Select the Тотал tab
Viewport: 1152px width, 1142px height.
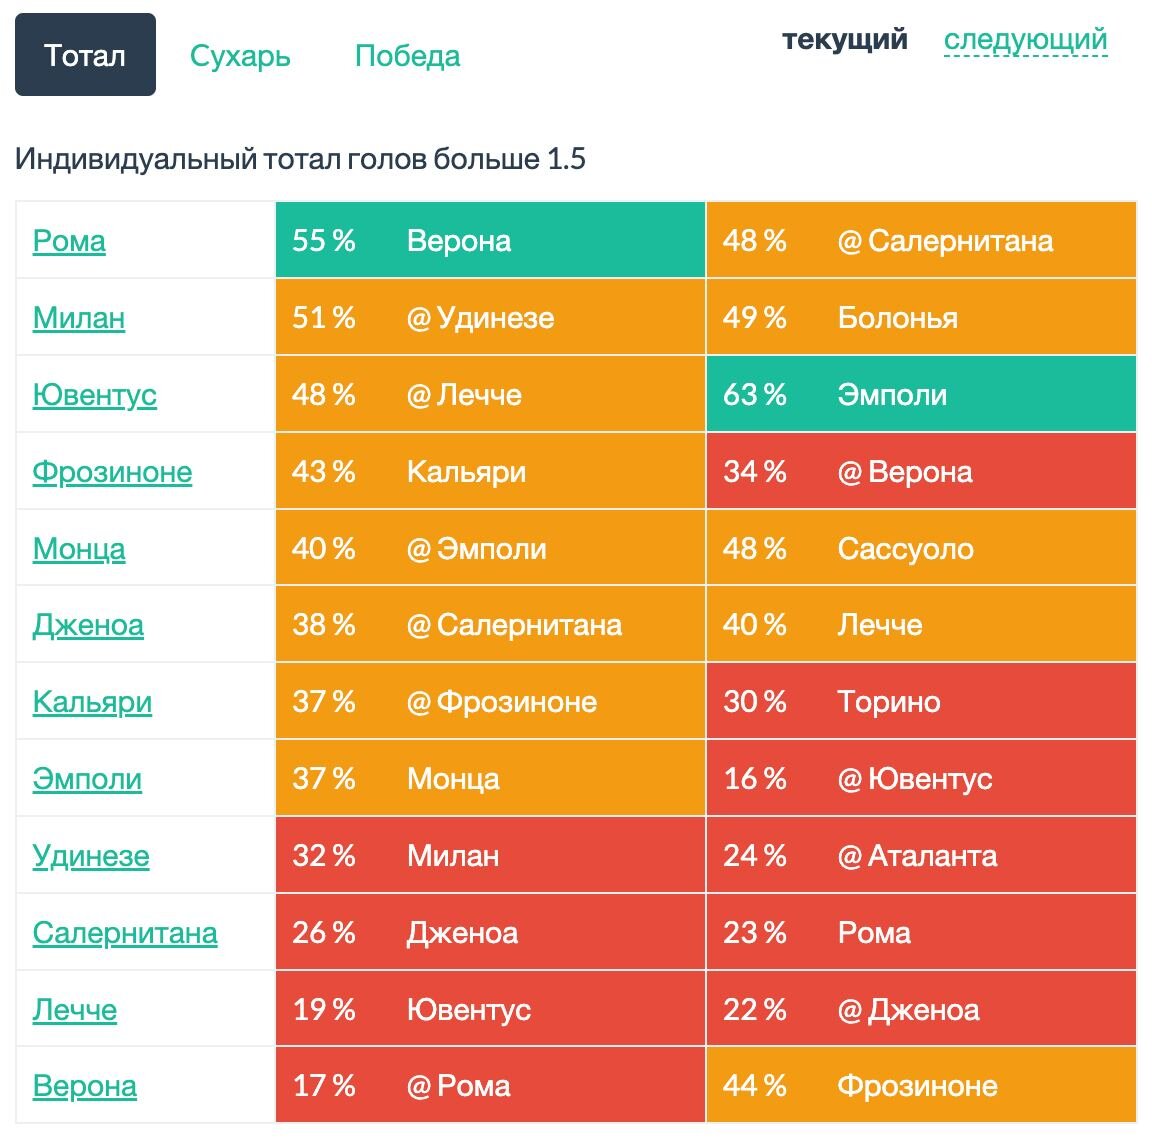pos(85,55)
